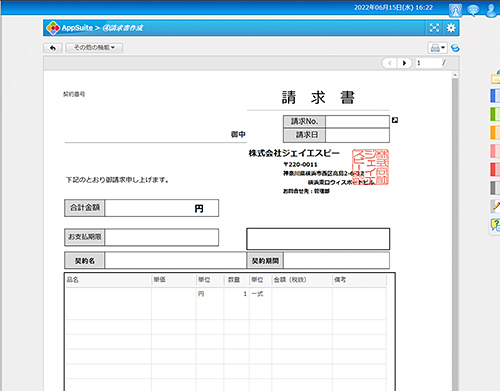Click the 請求書 title heading
The image size is (500, 391).
click(x=318, y=98)
